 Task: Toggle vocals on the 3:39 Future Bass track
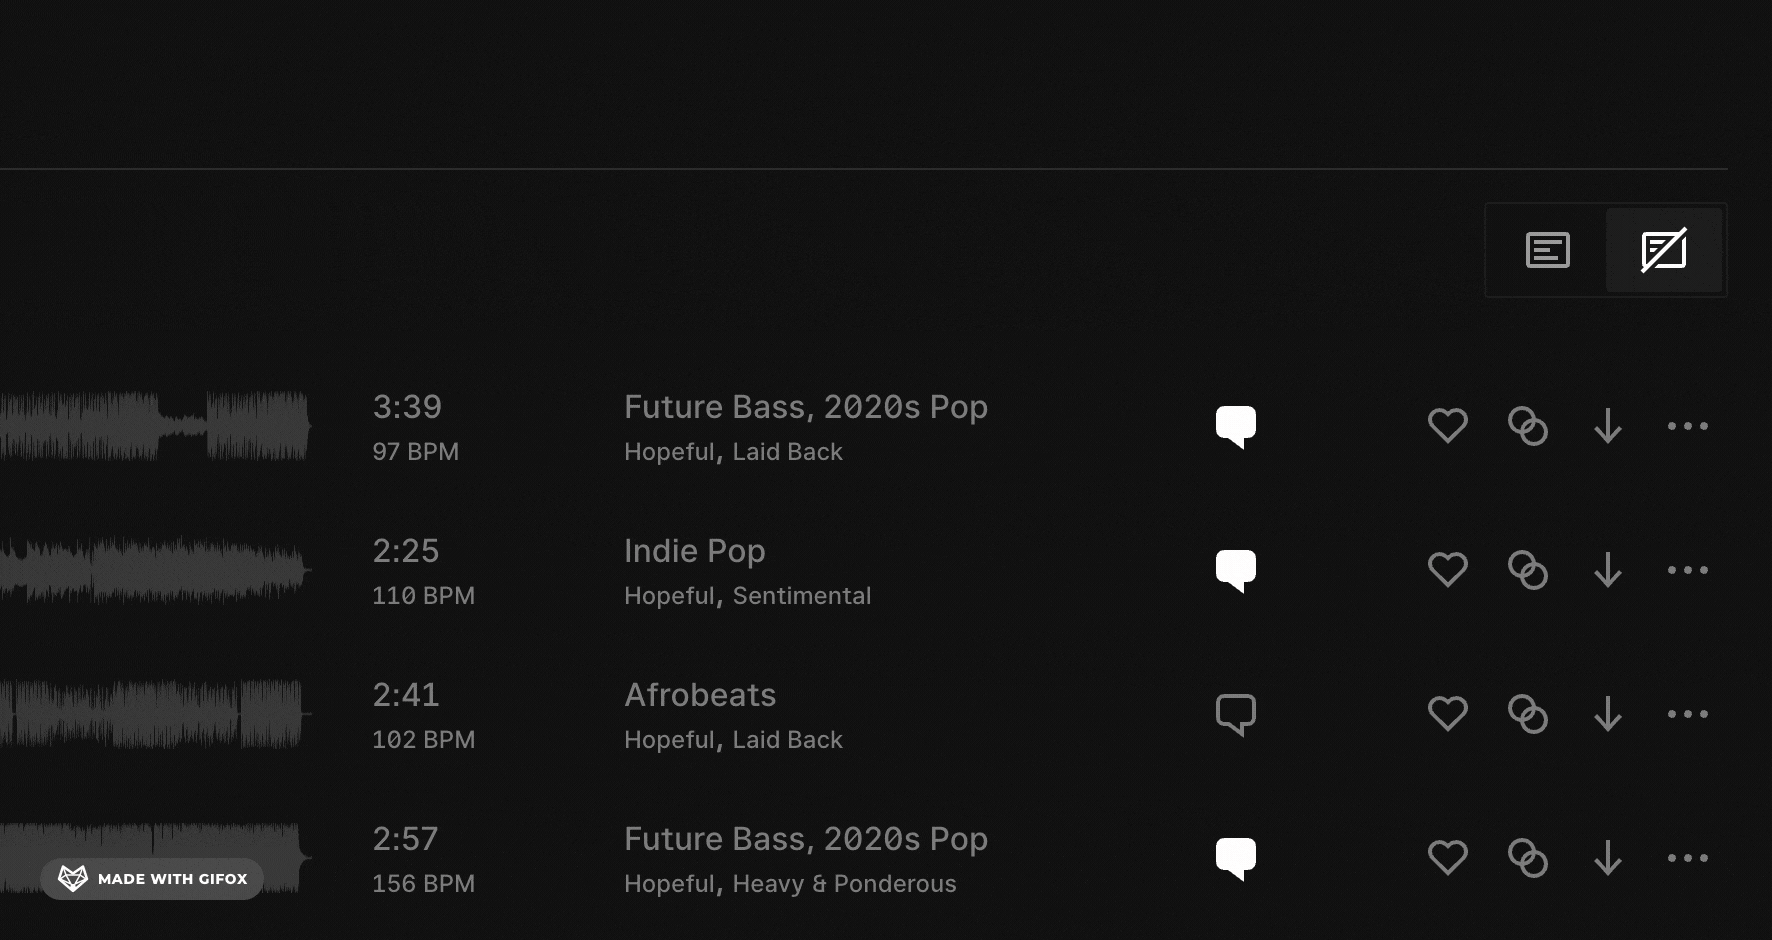(1235, 426)
